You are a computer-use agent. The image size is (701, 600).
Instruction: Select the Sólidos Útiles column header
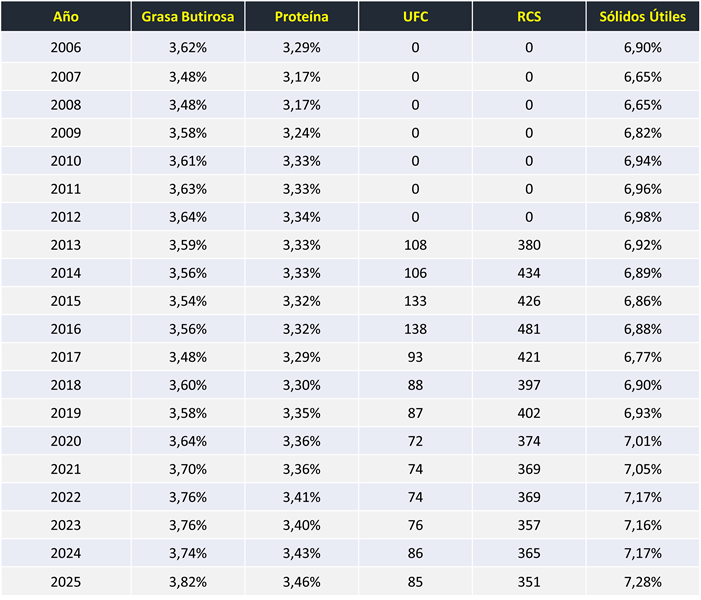(x=642, y=17)
